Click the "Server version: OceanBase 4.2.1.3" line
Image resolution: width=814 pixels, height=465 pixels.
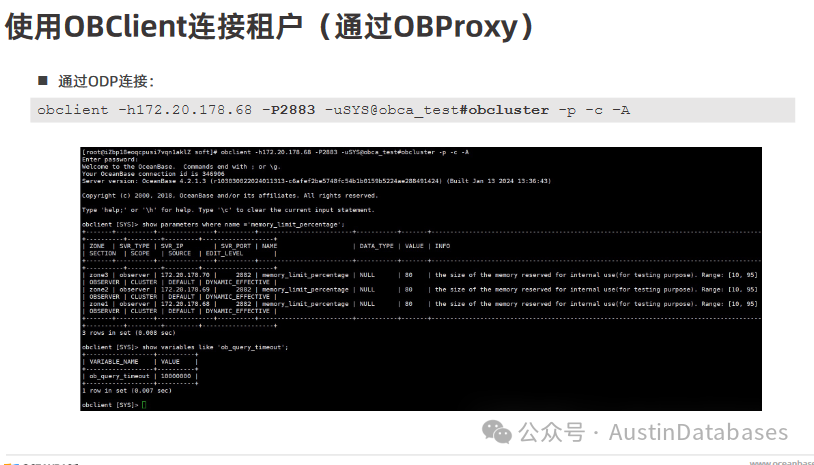[x=316, y=181]
